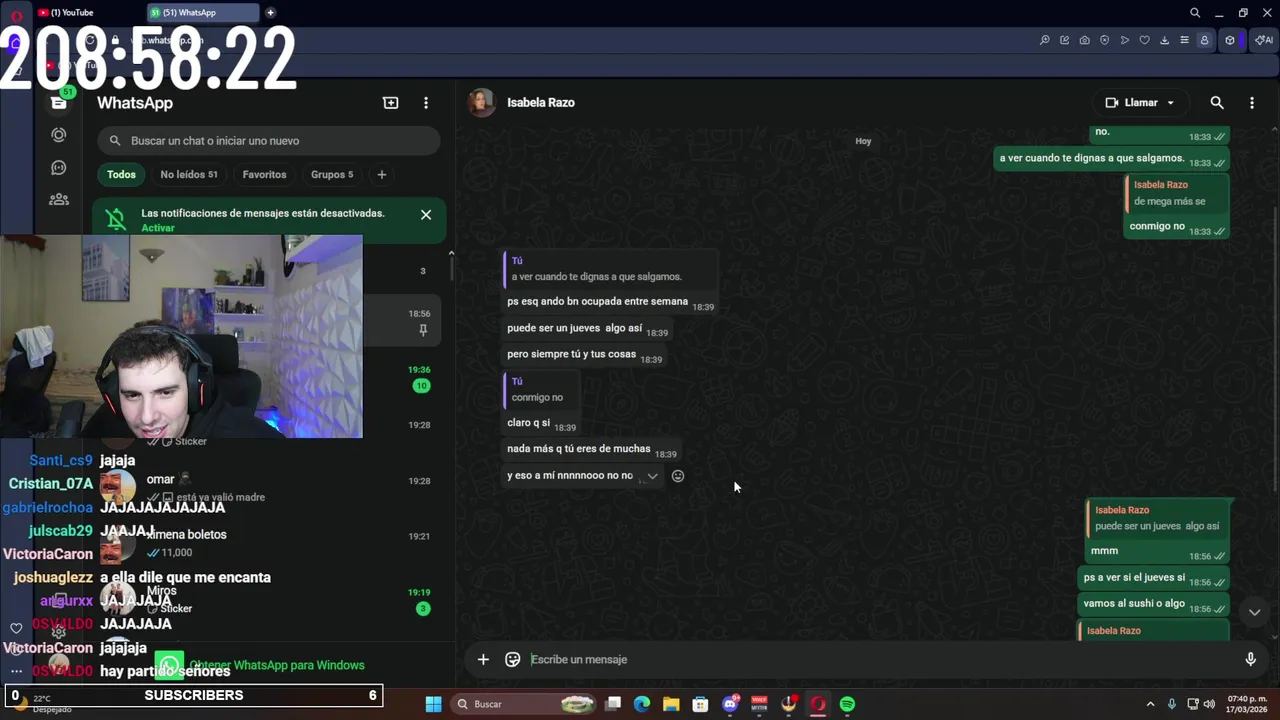Open the Communities icon in WhatsApp sidebar

point(59,200)
